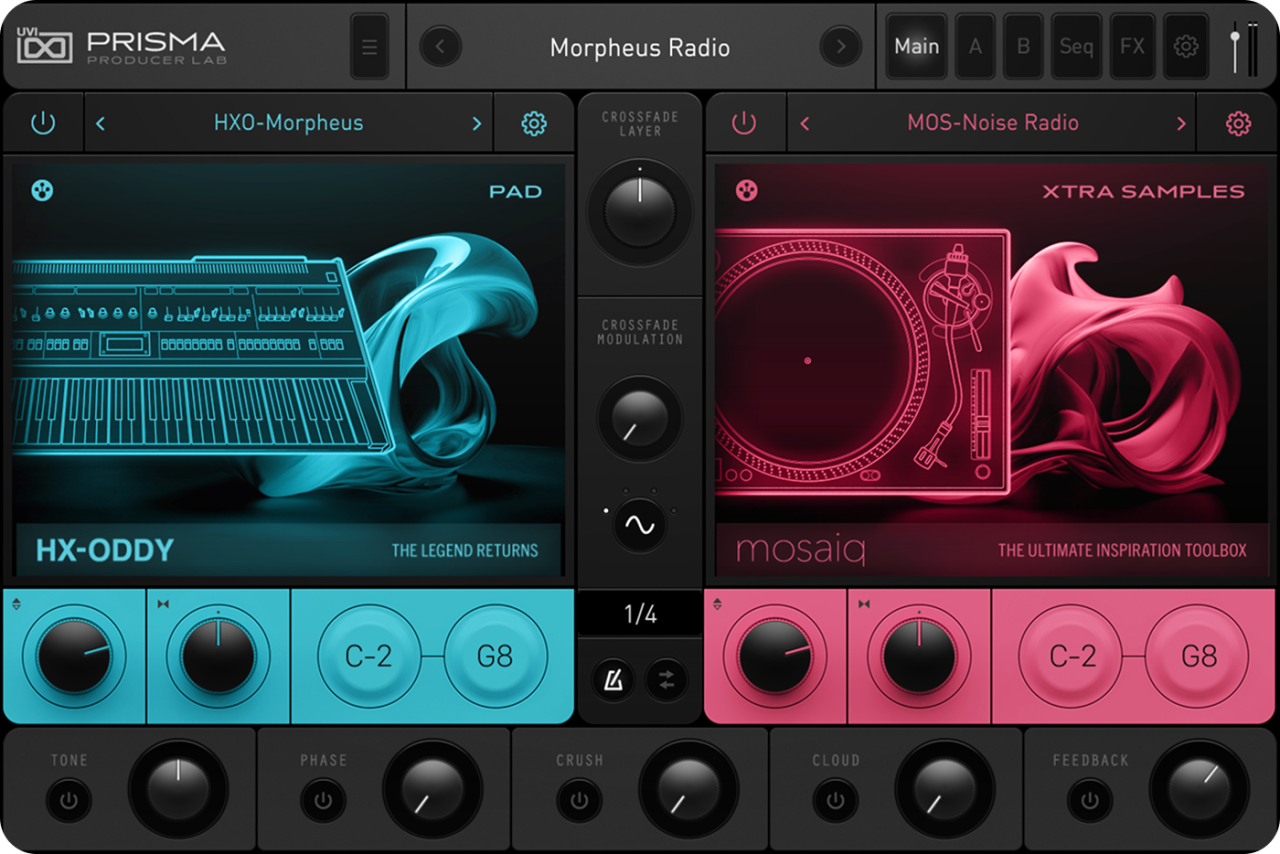Open settings gear for the HXO-Morpheus layer
The image size is (1280, 854).
[534, 123]
